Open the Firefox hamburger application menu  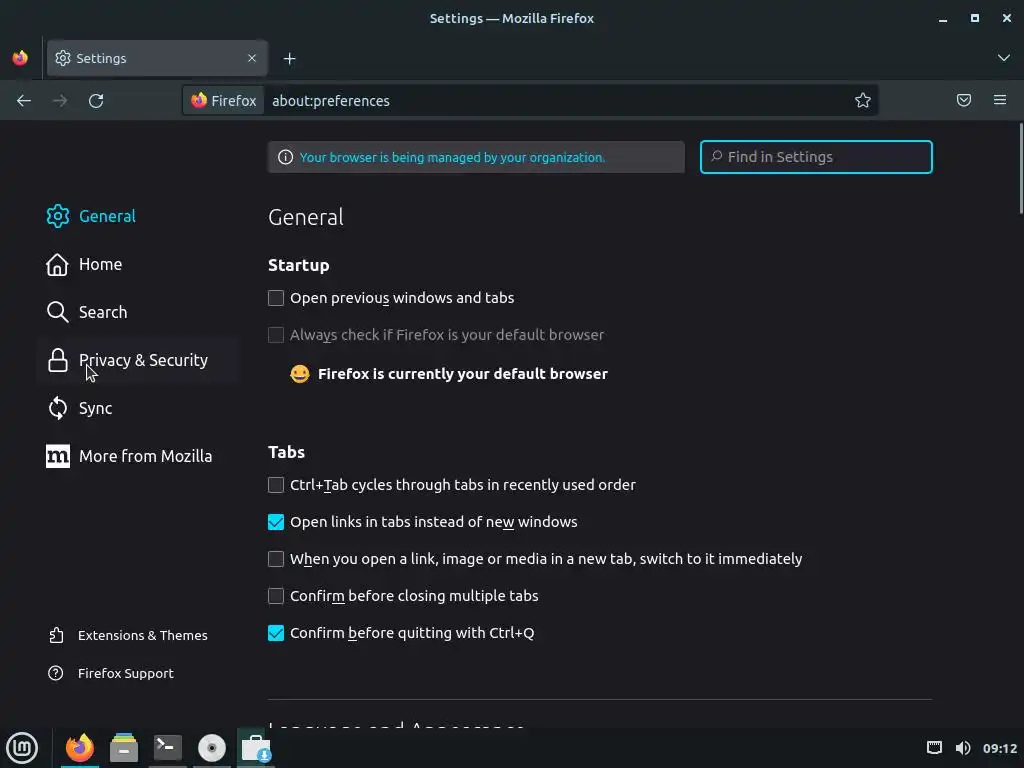[1000, 100]
